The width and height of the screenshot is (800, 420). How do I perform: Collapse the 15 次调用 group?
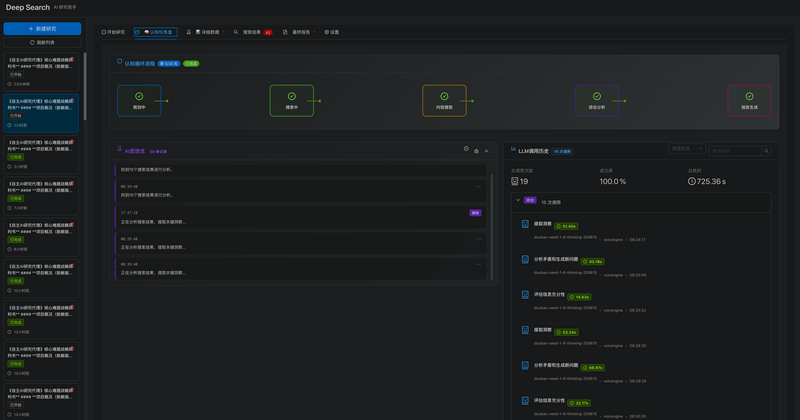518,200
